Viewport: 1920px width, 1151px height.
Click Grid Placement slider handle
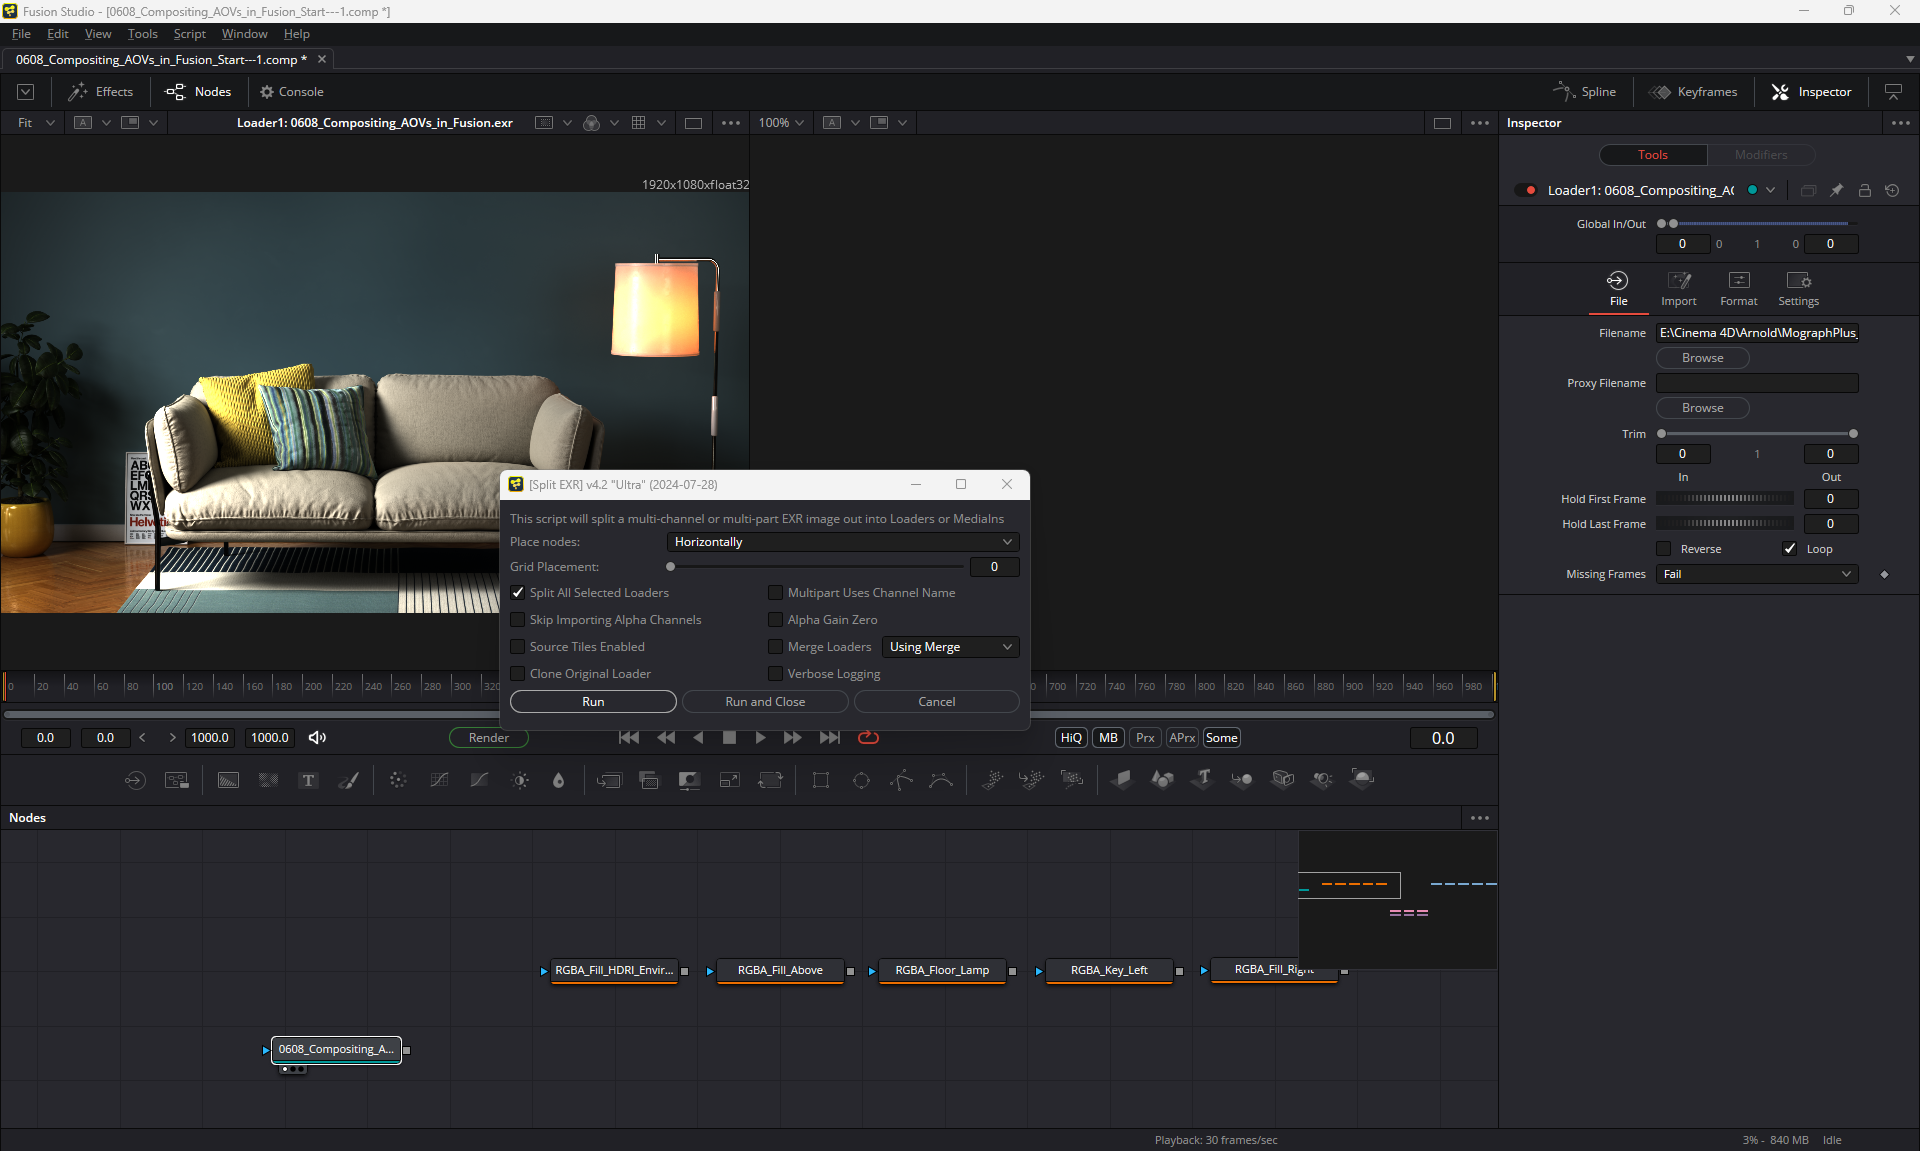click(671, 567)
